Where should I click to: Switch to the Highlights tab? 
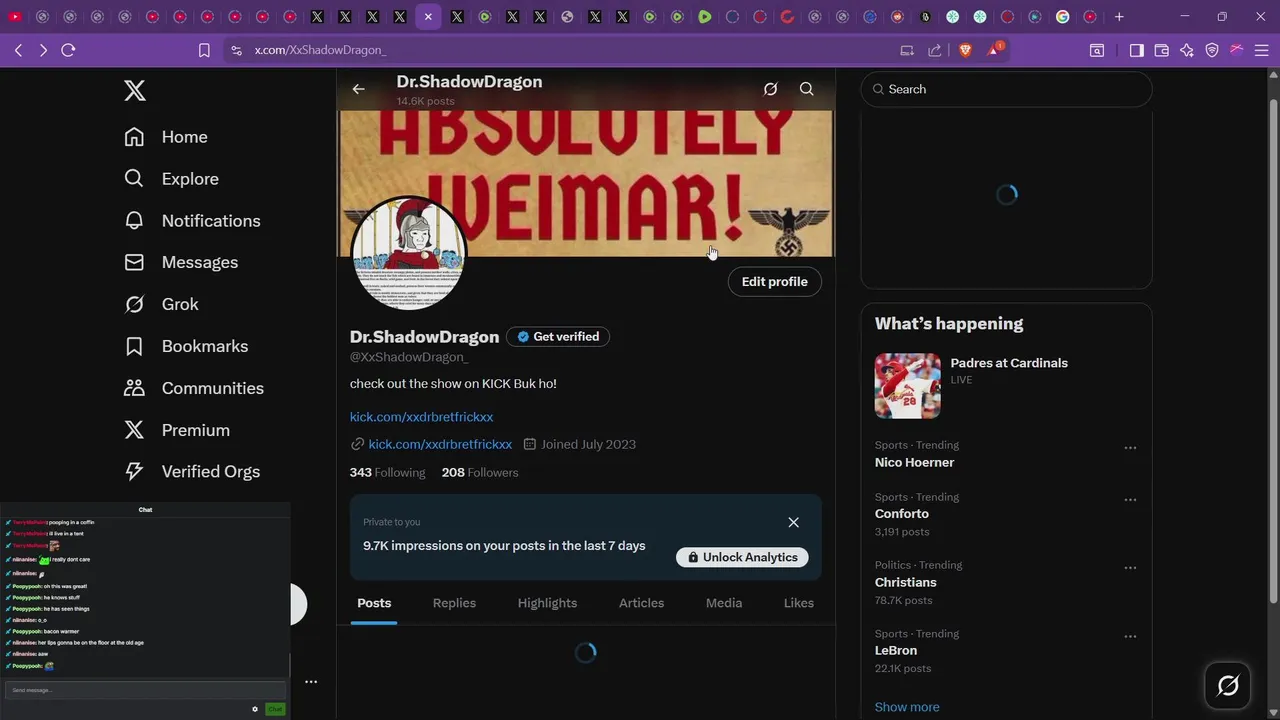tap(547, 603)
